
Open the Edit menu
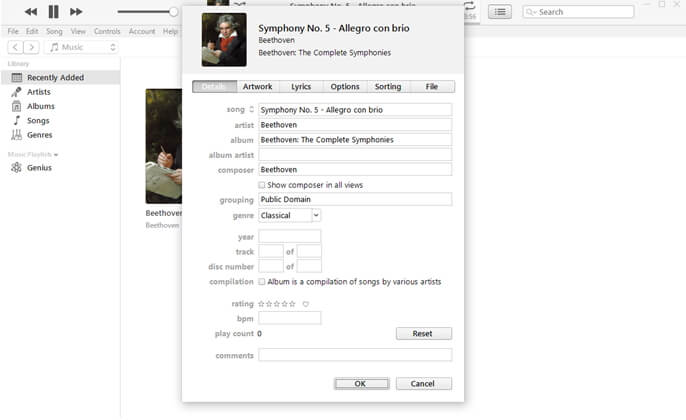pyautogui.click(x=32, y=32)
